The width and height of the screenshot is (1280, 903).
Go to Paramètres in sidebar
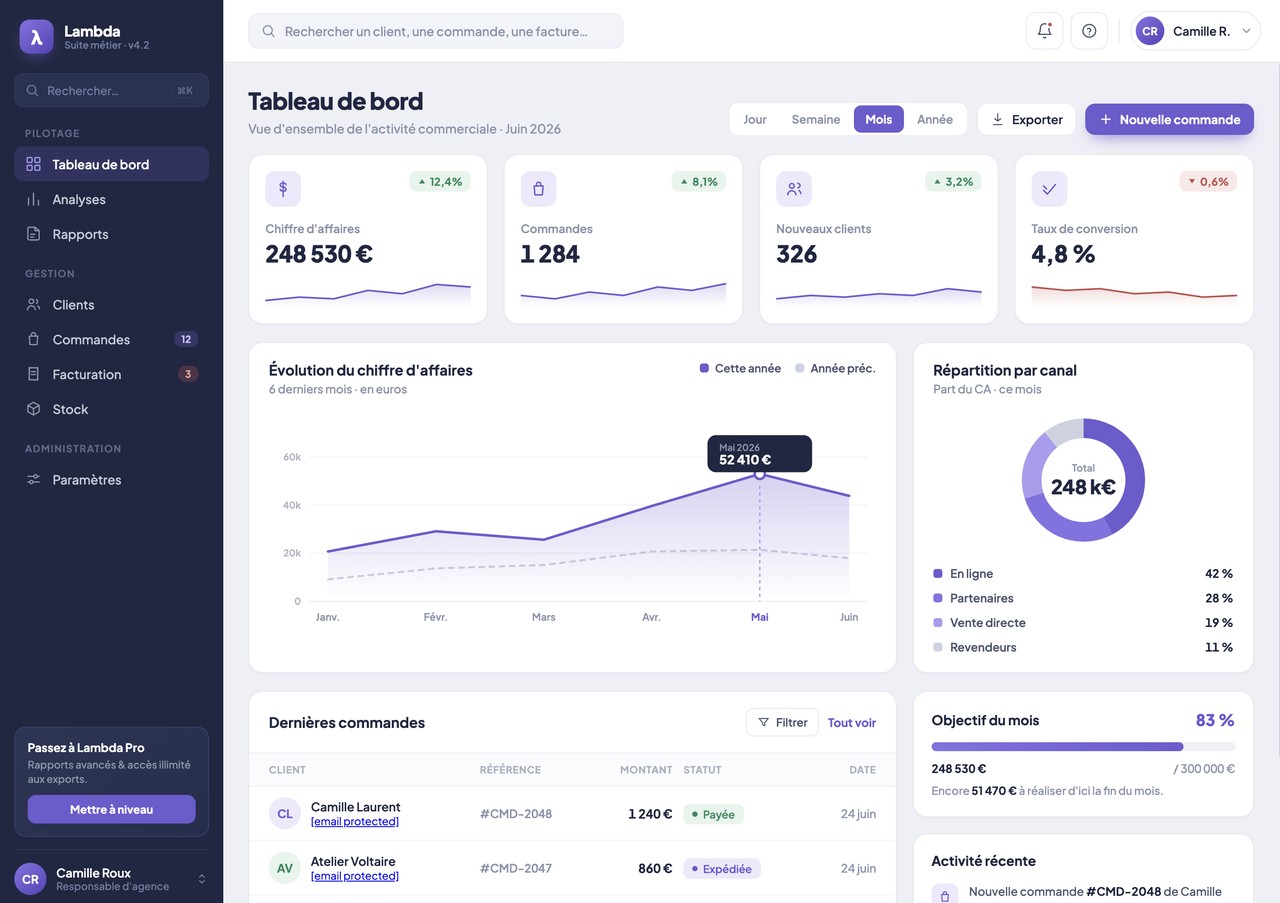[111, 479]
